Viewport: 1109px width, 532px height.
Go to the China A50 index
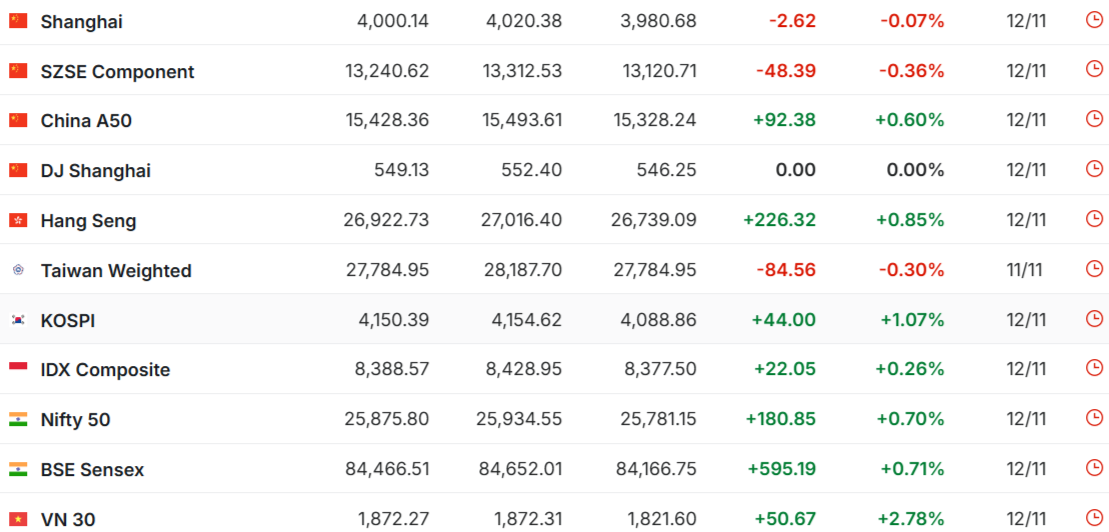(86, 121)
